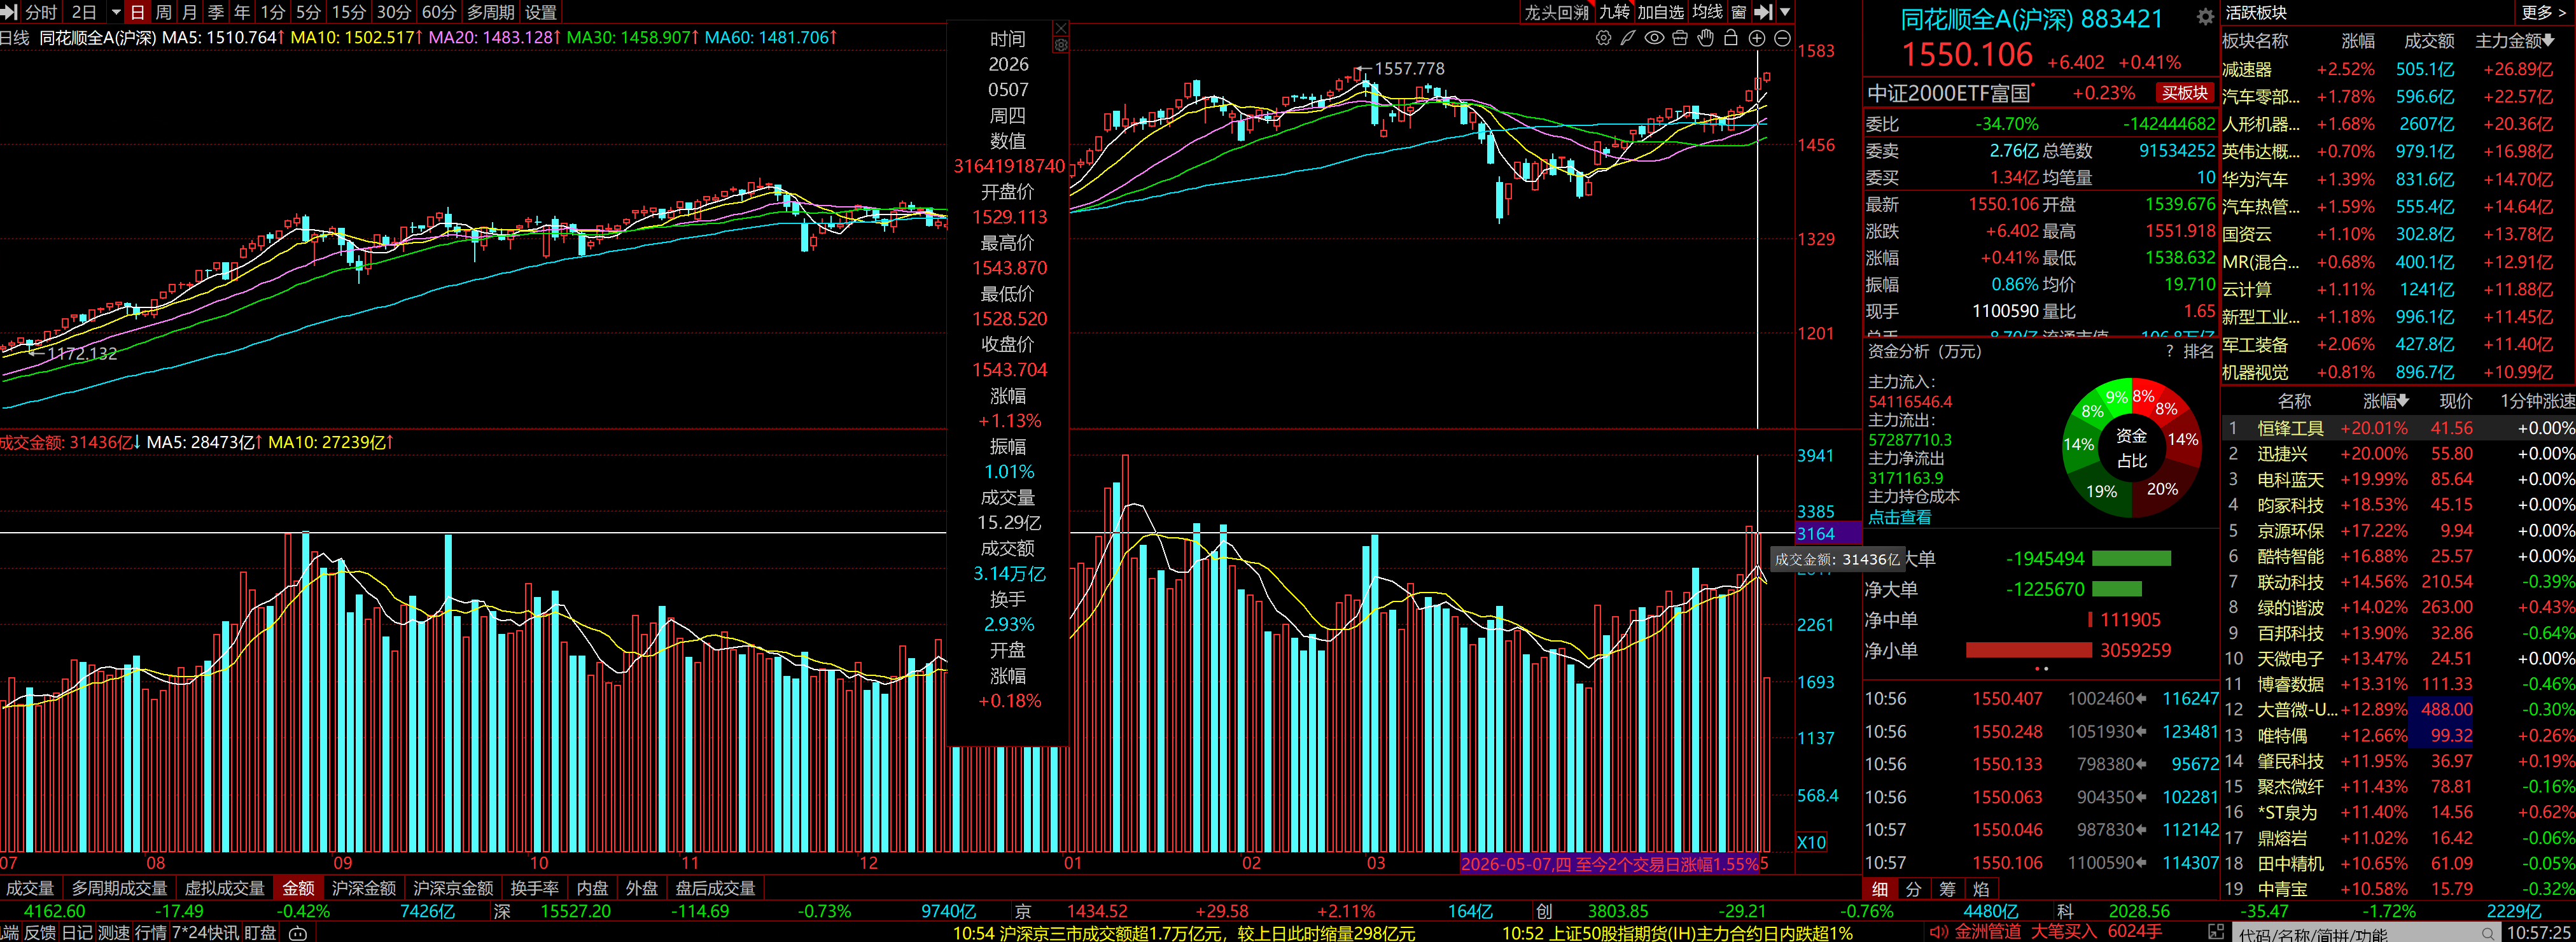Image resolution: width=2576 pixels, height=942 pixels.
Task: Open 点击查看 link under 主力持仓成本
Action: pos(1900,517)
